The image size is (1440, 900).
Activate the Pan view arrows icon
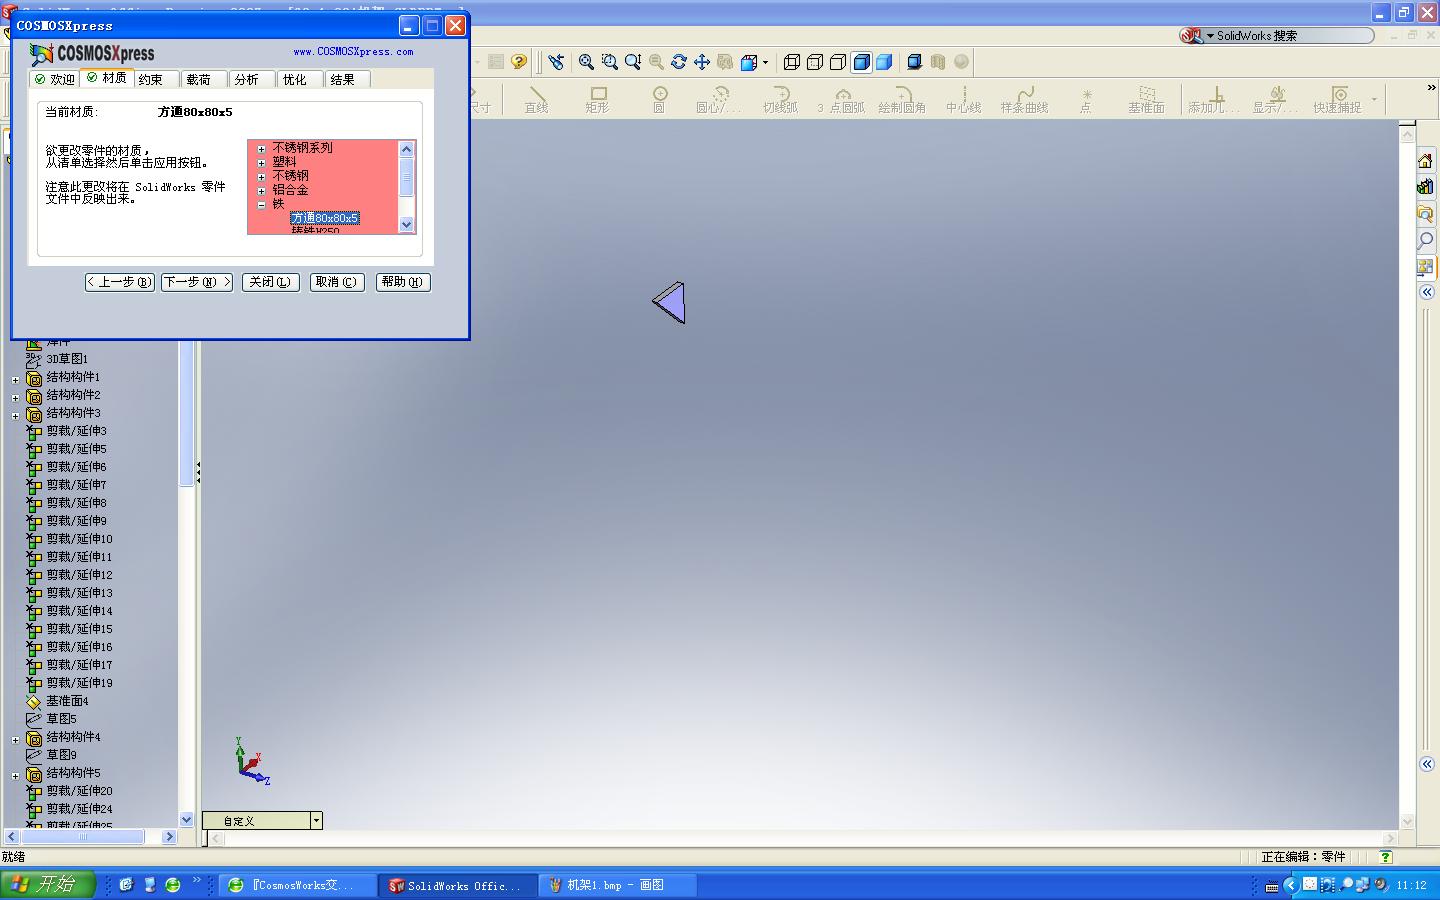coord(702,62)
